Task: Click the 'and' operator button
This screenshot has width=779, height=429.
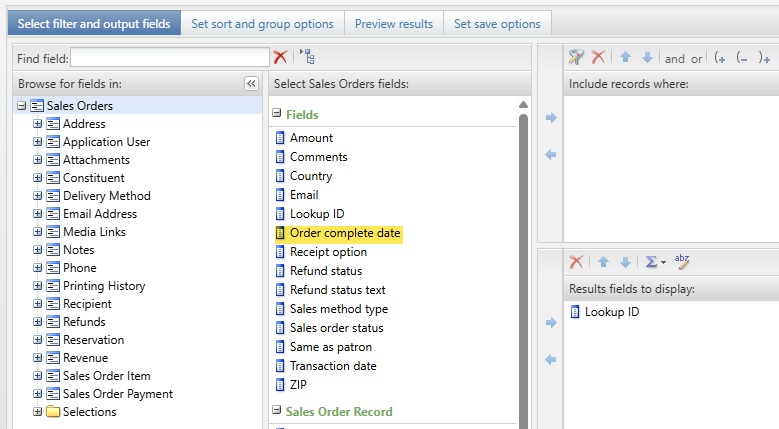Action: coord(675,59)
